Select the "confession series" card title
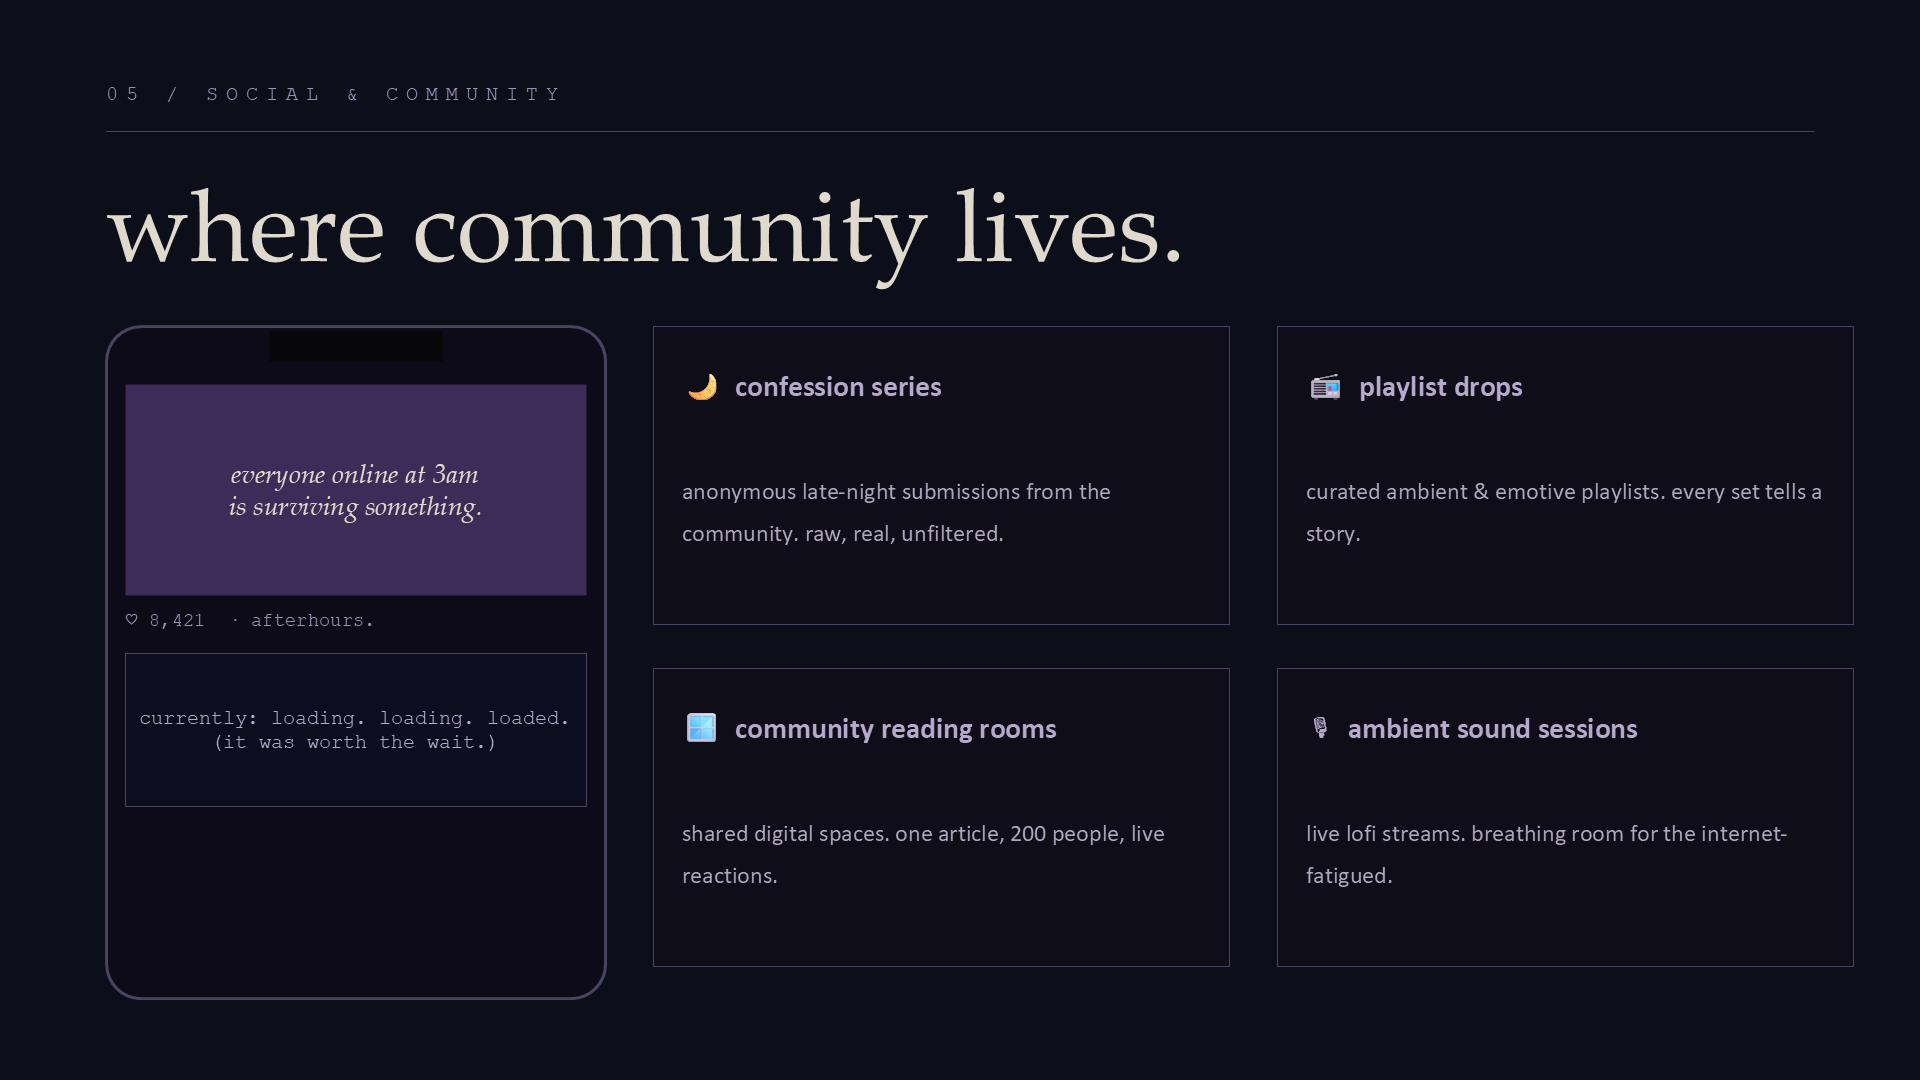Image resolution: width=1920 pixels, height=1080 pixels. [x=838, y=387]
